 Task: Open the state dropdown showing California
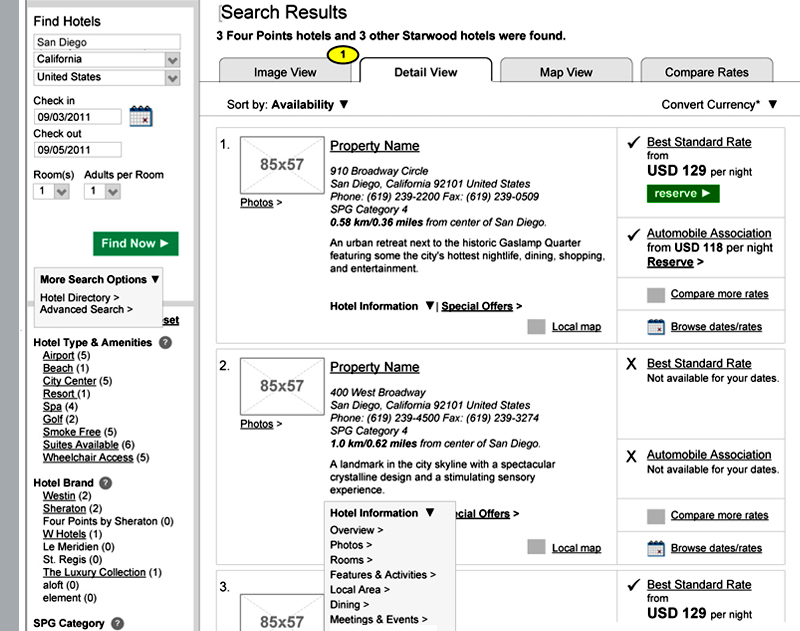(x=173, y=60)
